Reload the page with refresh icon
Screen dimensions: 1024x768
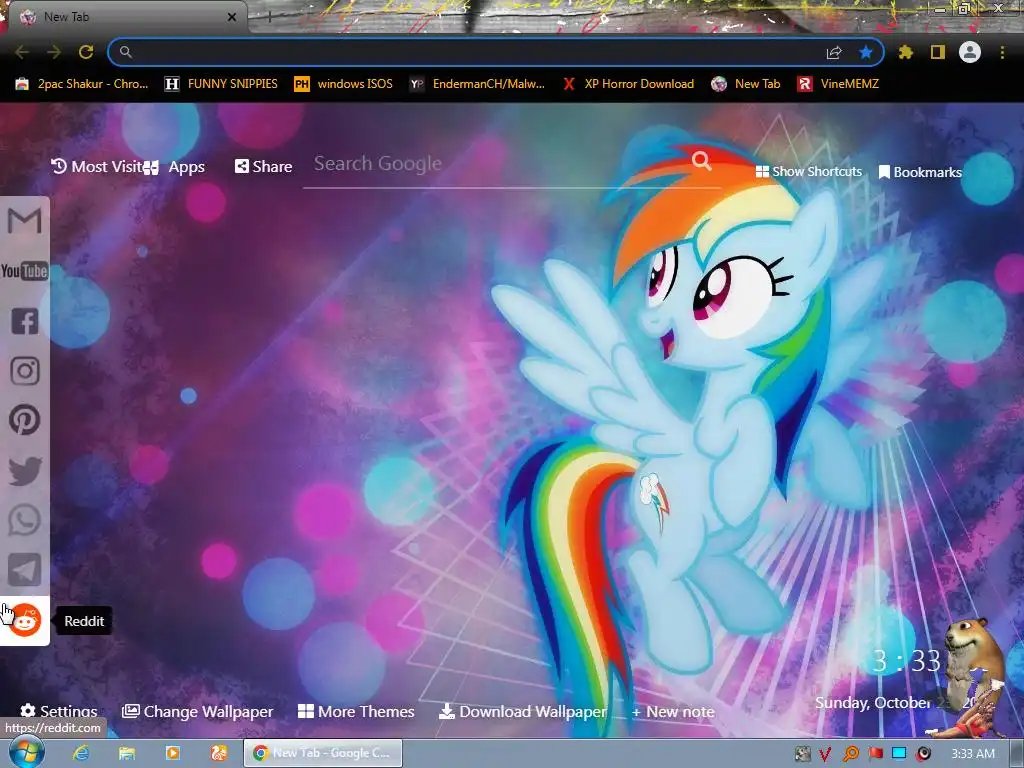click(x=86, y=52)
